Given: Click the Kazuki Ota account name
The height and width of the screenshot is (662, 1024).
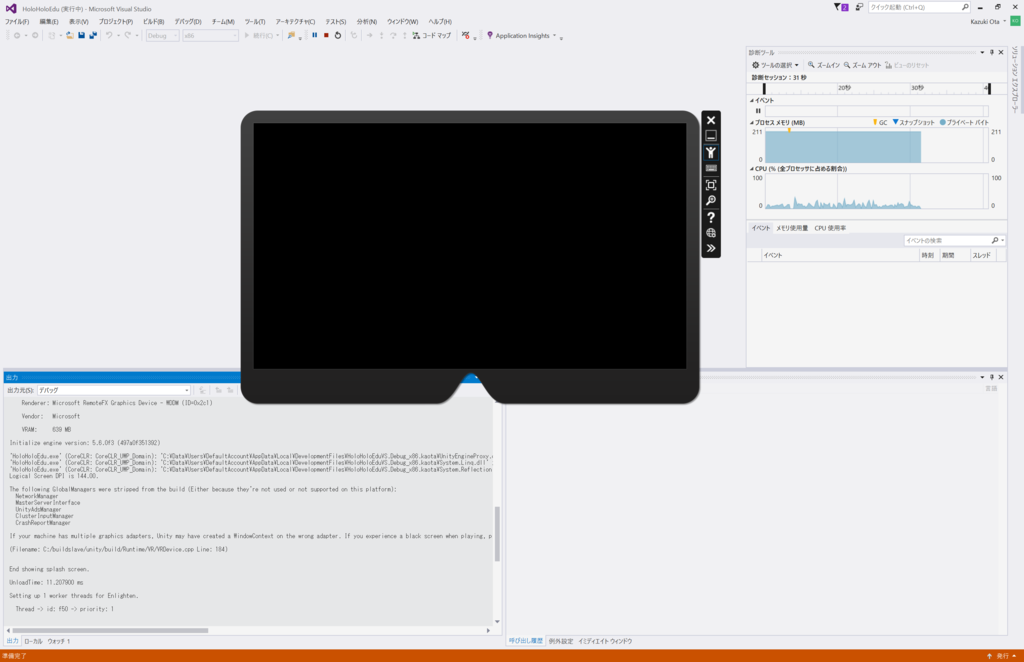Looking at the screenshot, I should pyautogui.click(x=985, y=22).
